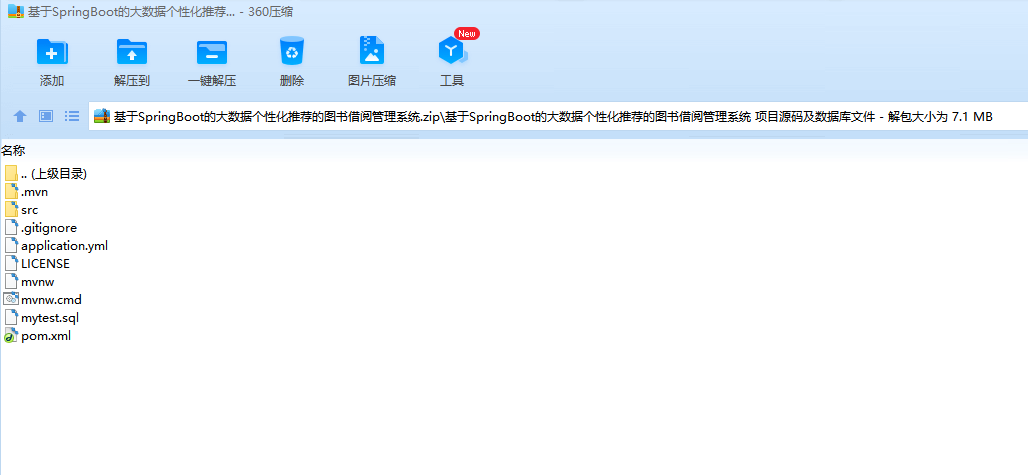Select the .mvn folder icon
Image resolution: width=1028 pixels, height=475 pixels.
pos(11,191)
